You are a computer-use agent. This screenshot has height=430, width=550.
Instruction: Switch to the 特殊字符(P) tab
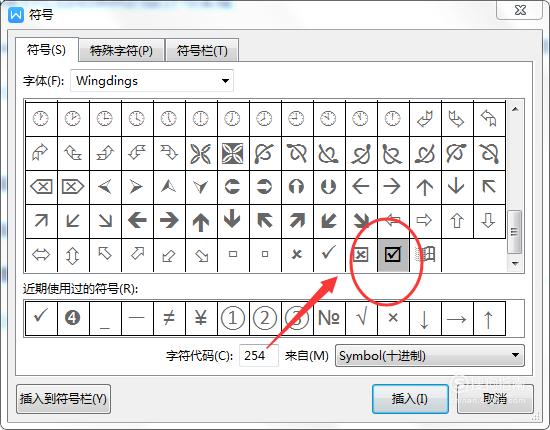click(x=121, y=51)
